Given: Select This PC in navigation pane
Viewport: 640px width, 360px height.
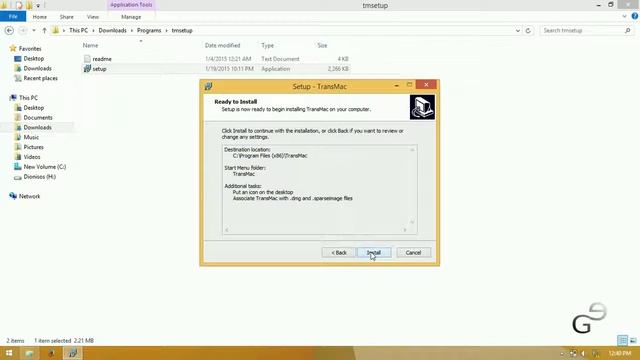Looking at the screenshot, I should coord(28,98).
